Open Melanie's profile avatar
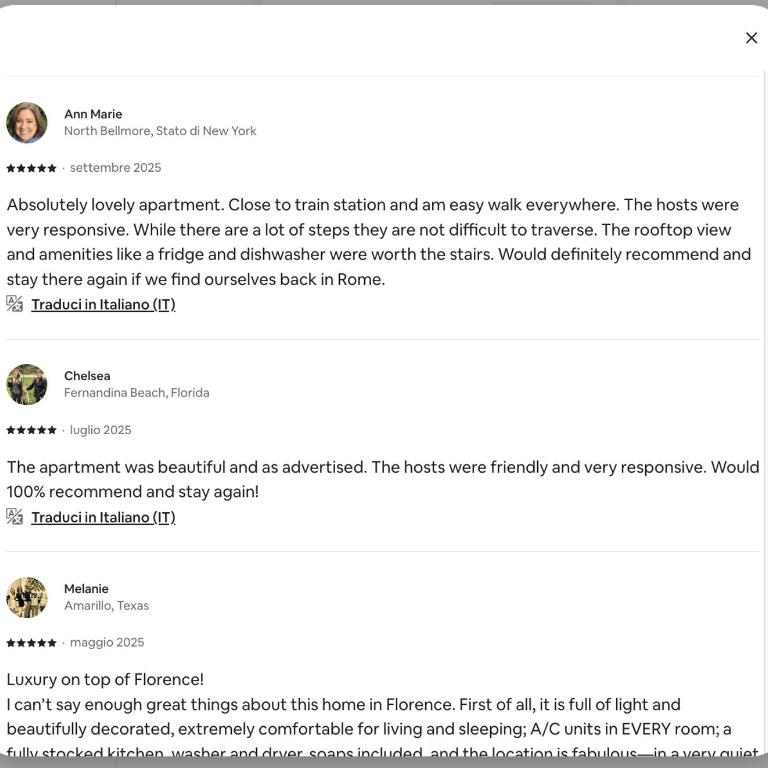This screenshot has width=768, height=768. click(27, 597)
